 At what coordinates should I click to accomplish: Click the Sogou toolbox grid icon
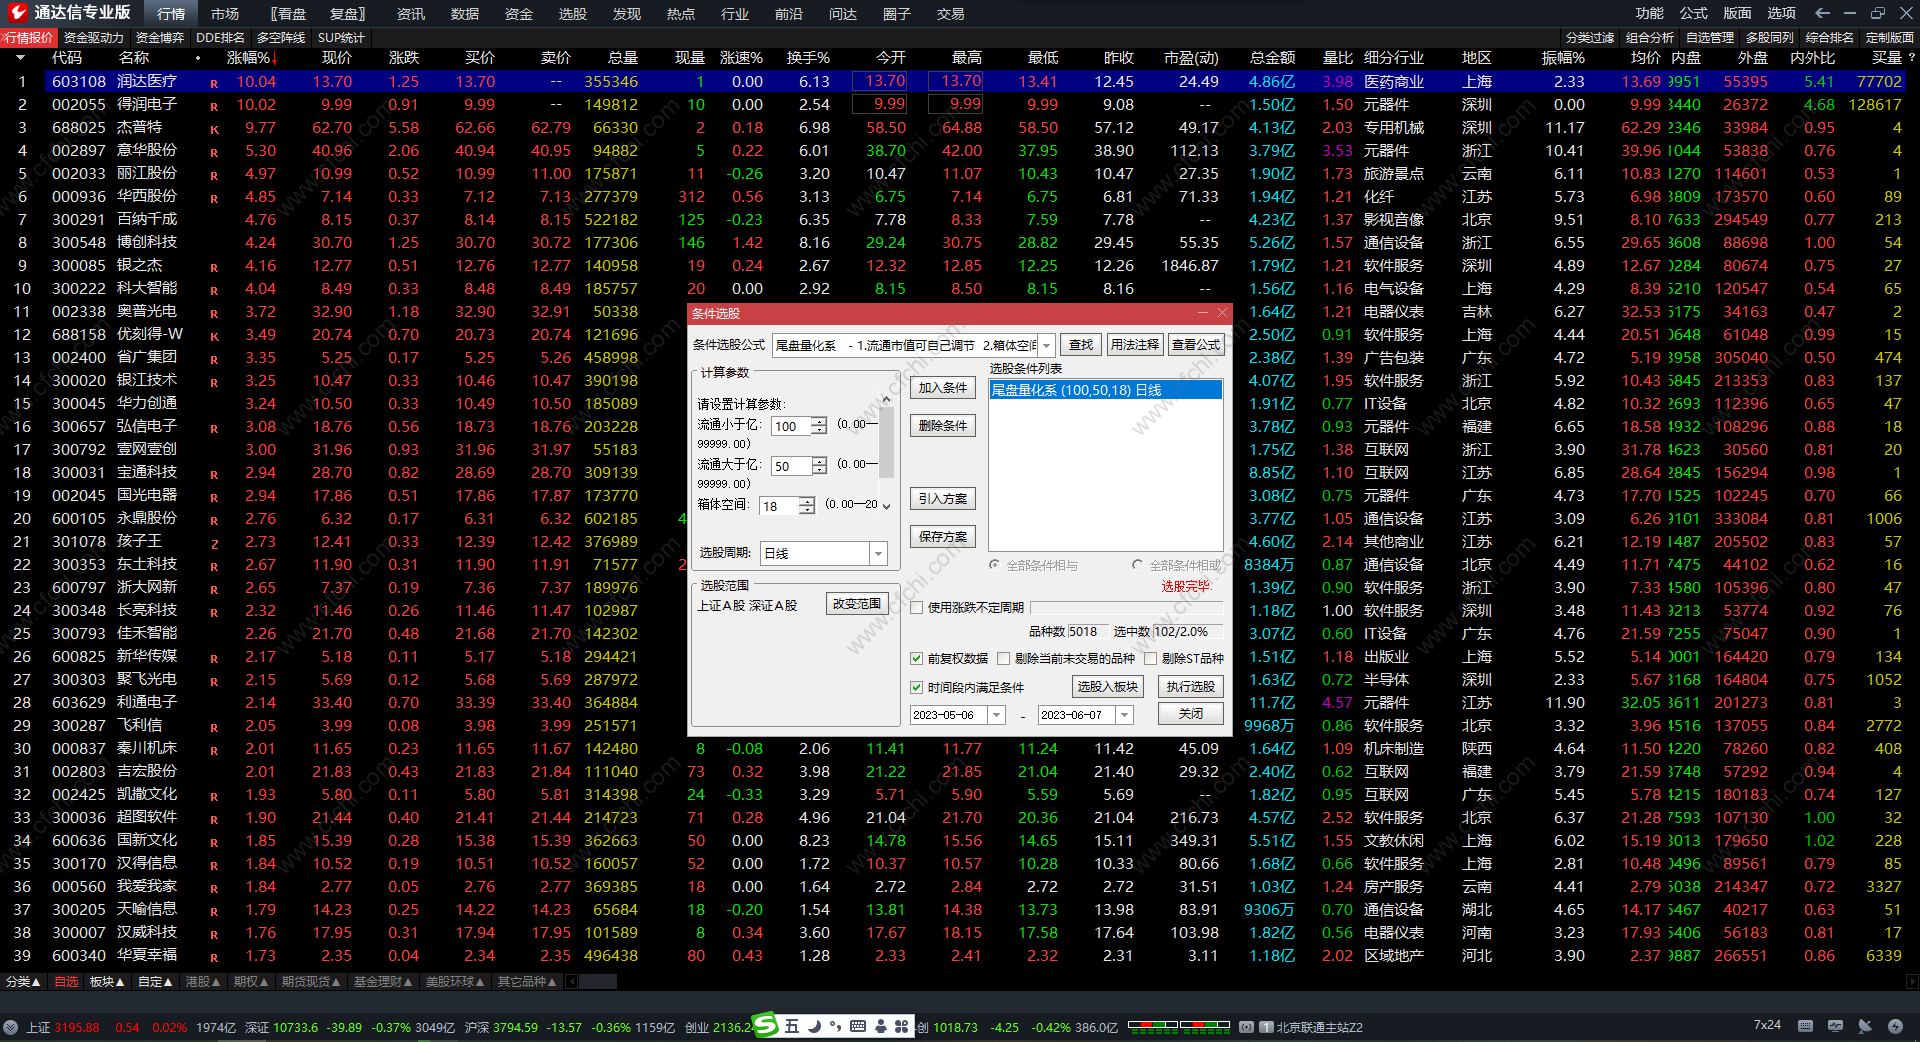[902, 1026]
